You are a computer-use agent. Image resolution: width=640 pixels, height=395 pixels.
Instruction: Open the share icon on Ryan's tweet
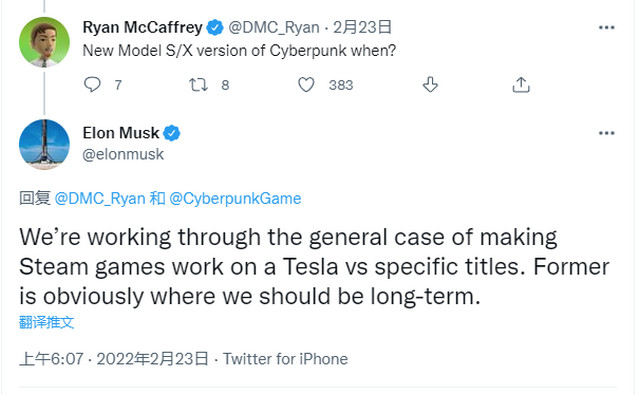point(521,85)
